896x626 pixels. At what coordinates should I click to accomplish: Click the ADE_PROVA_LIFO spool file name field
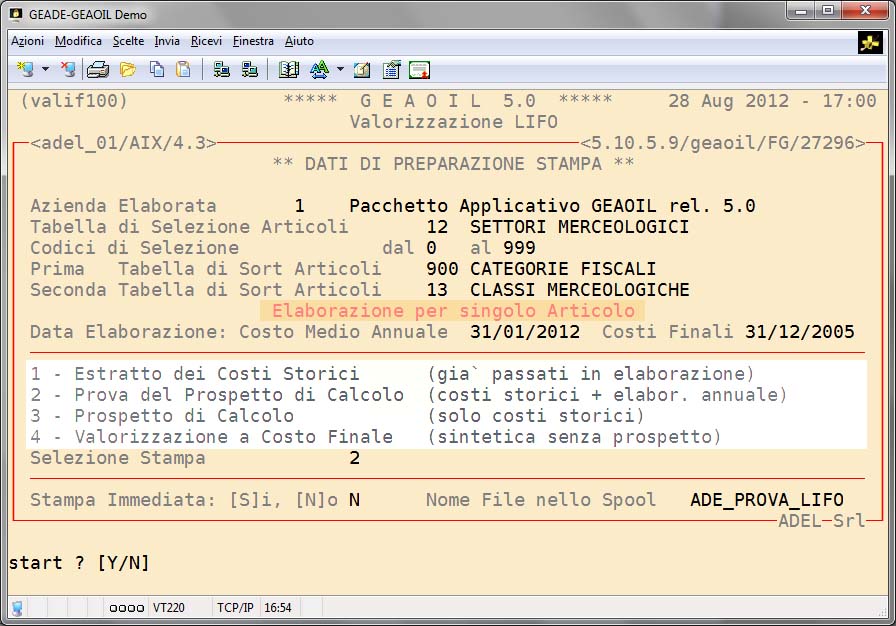766,500
